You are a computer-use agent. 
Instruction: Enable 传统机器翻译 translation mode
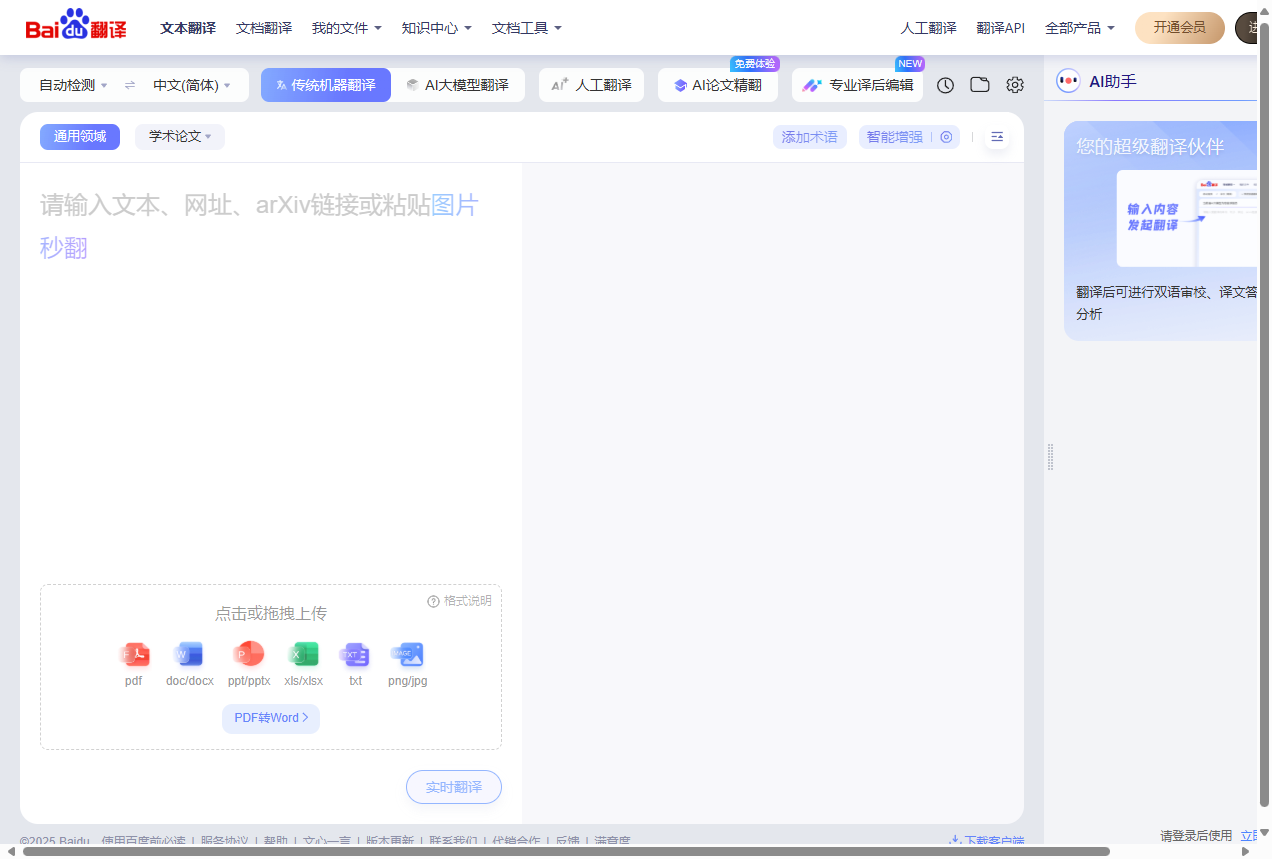325,85
